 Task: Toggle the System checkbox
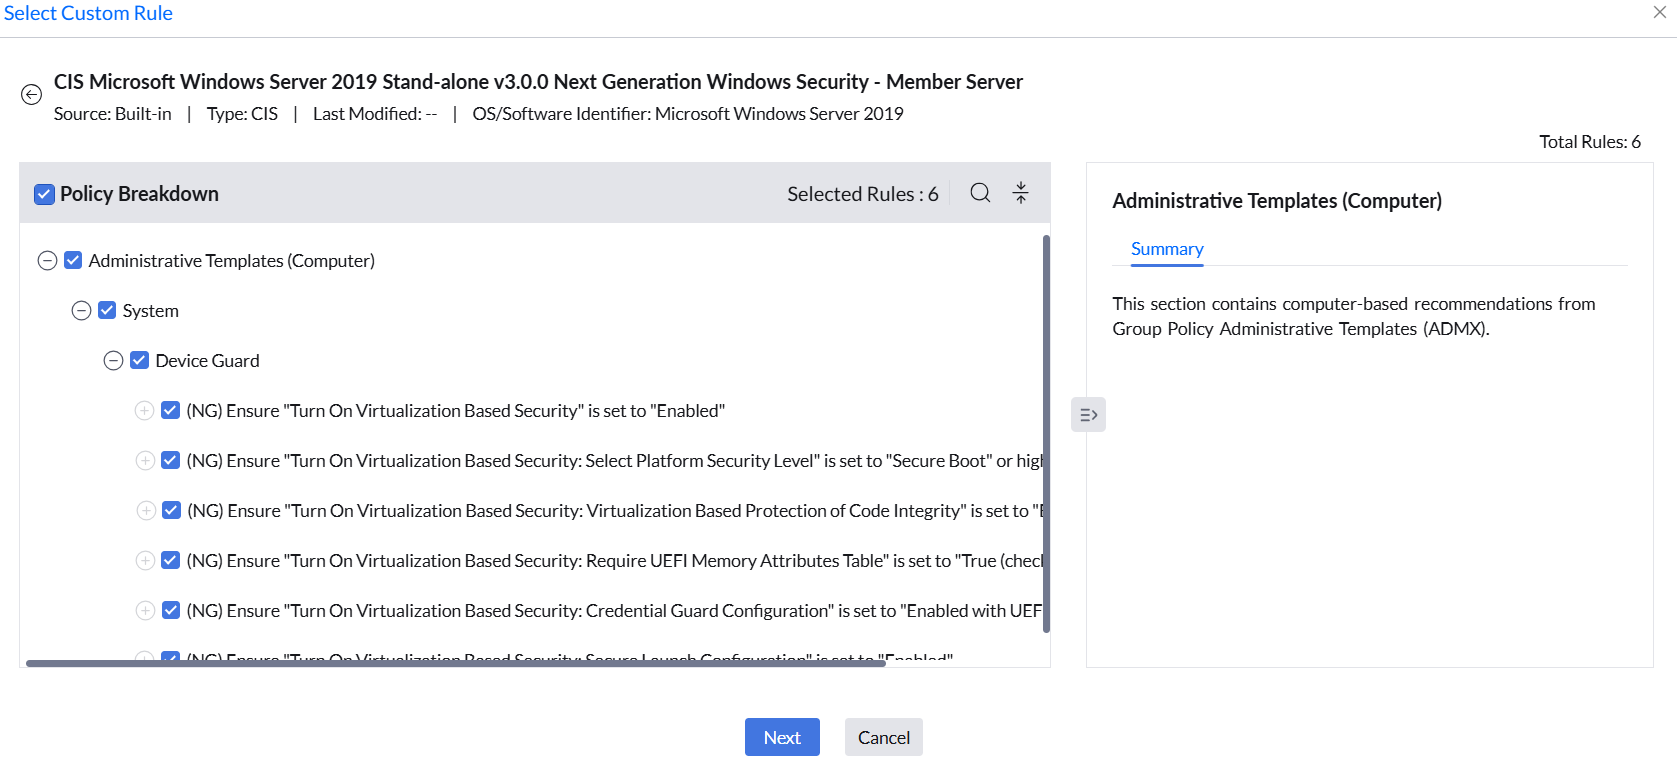coord(107,310)
